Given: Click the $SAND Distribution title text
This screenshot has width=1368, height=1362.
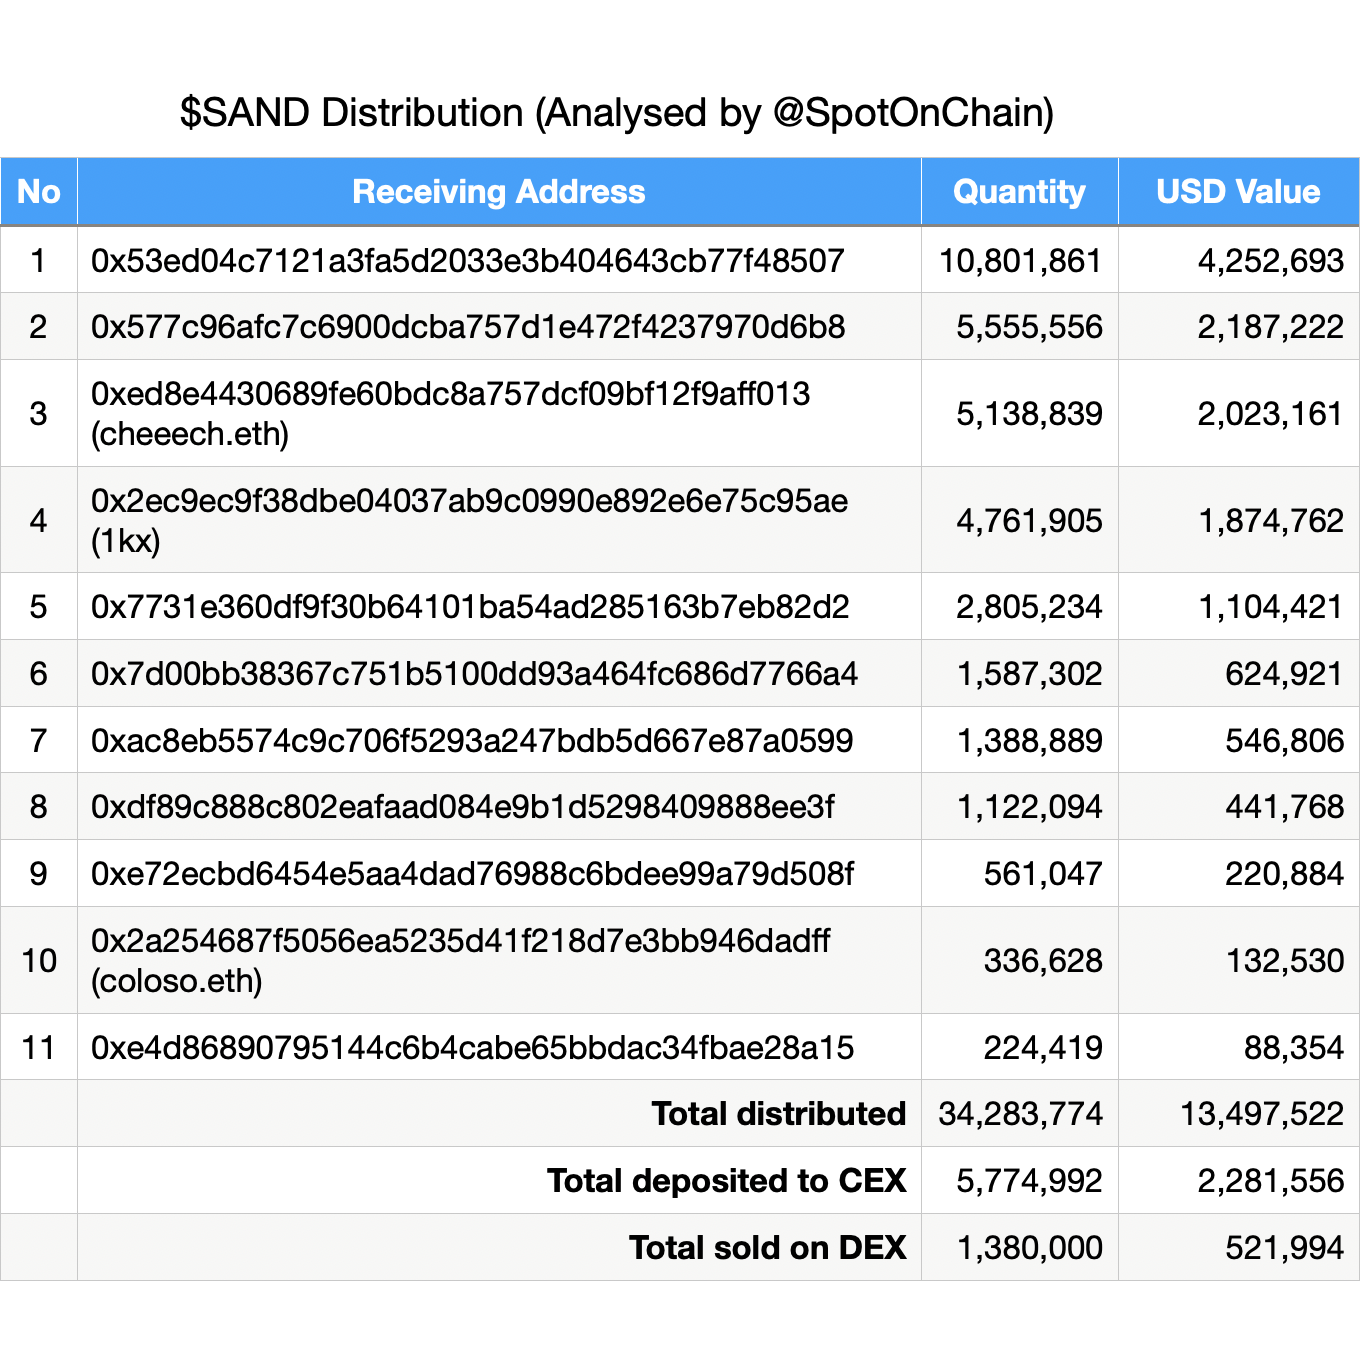Looking at the screenshot, I should click(x=617, y=113).
